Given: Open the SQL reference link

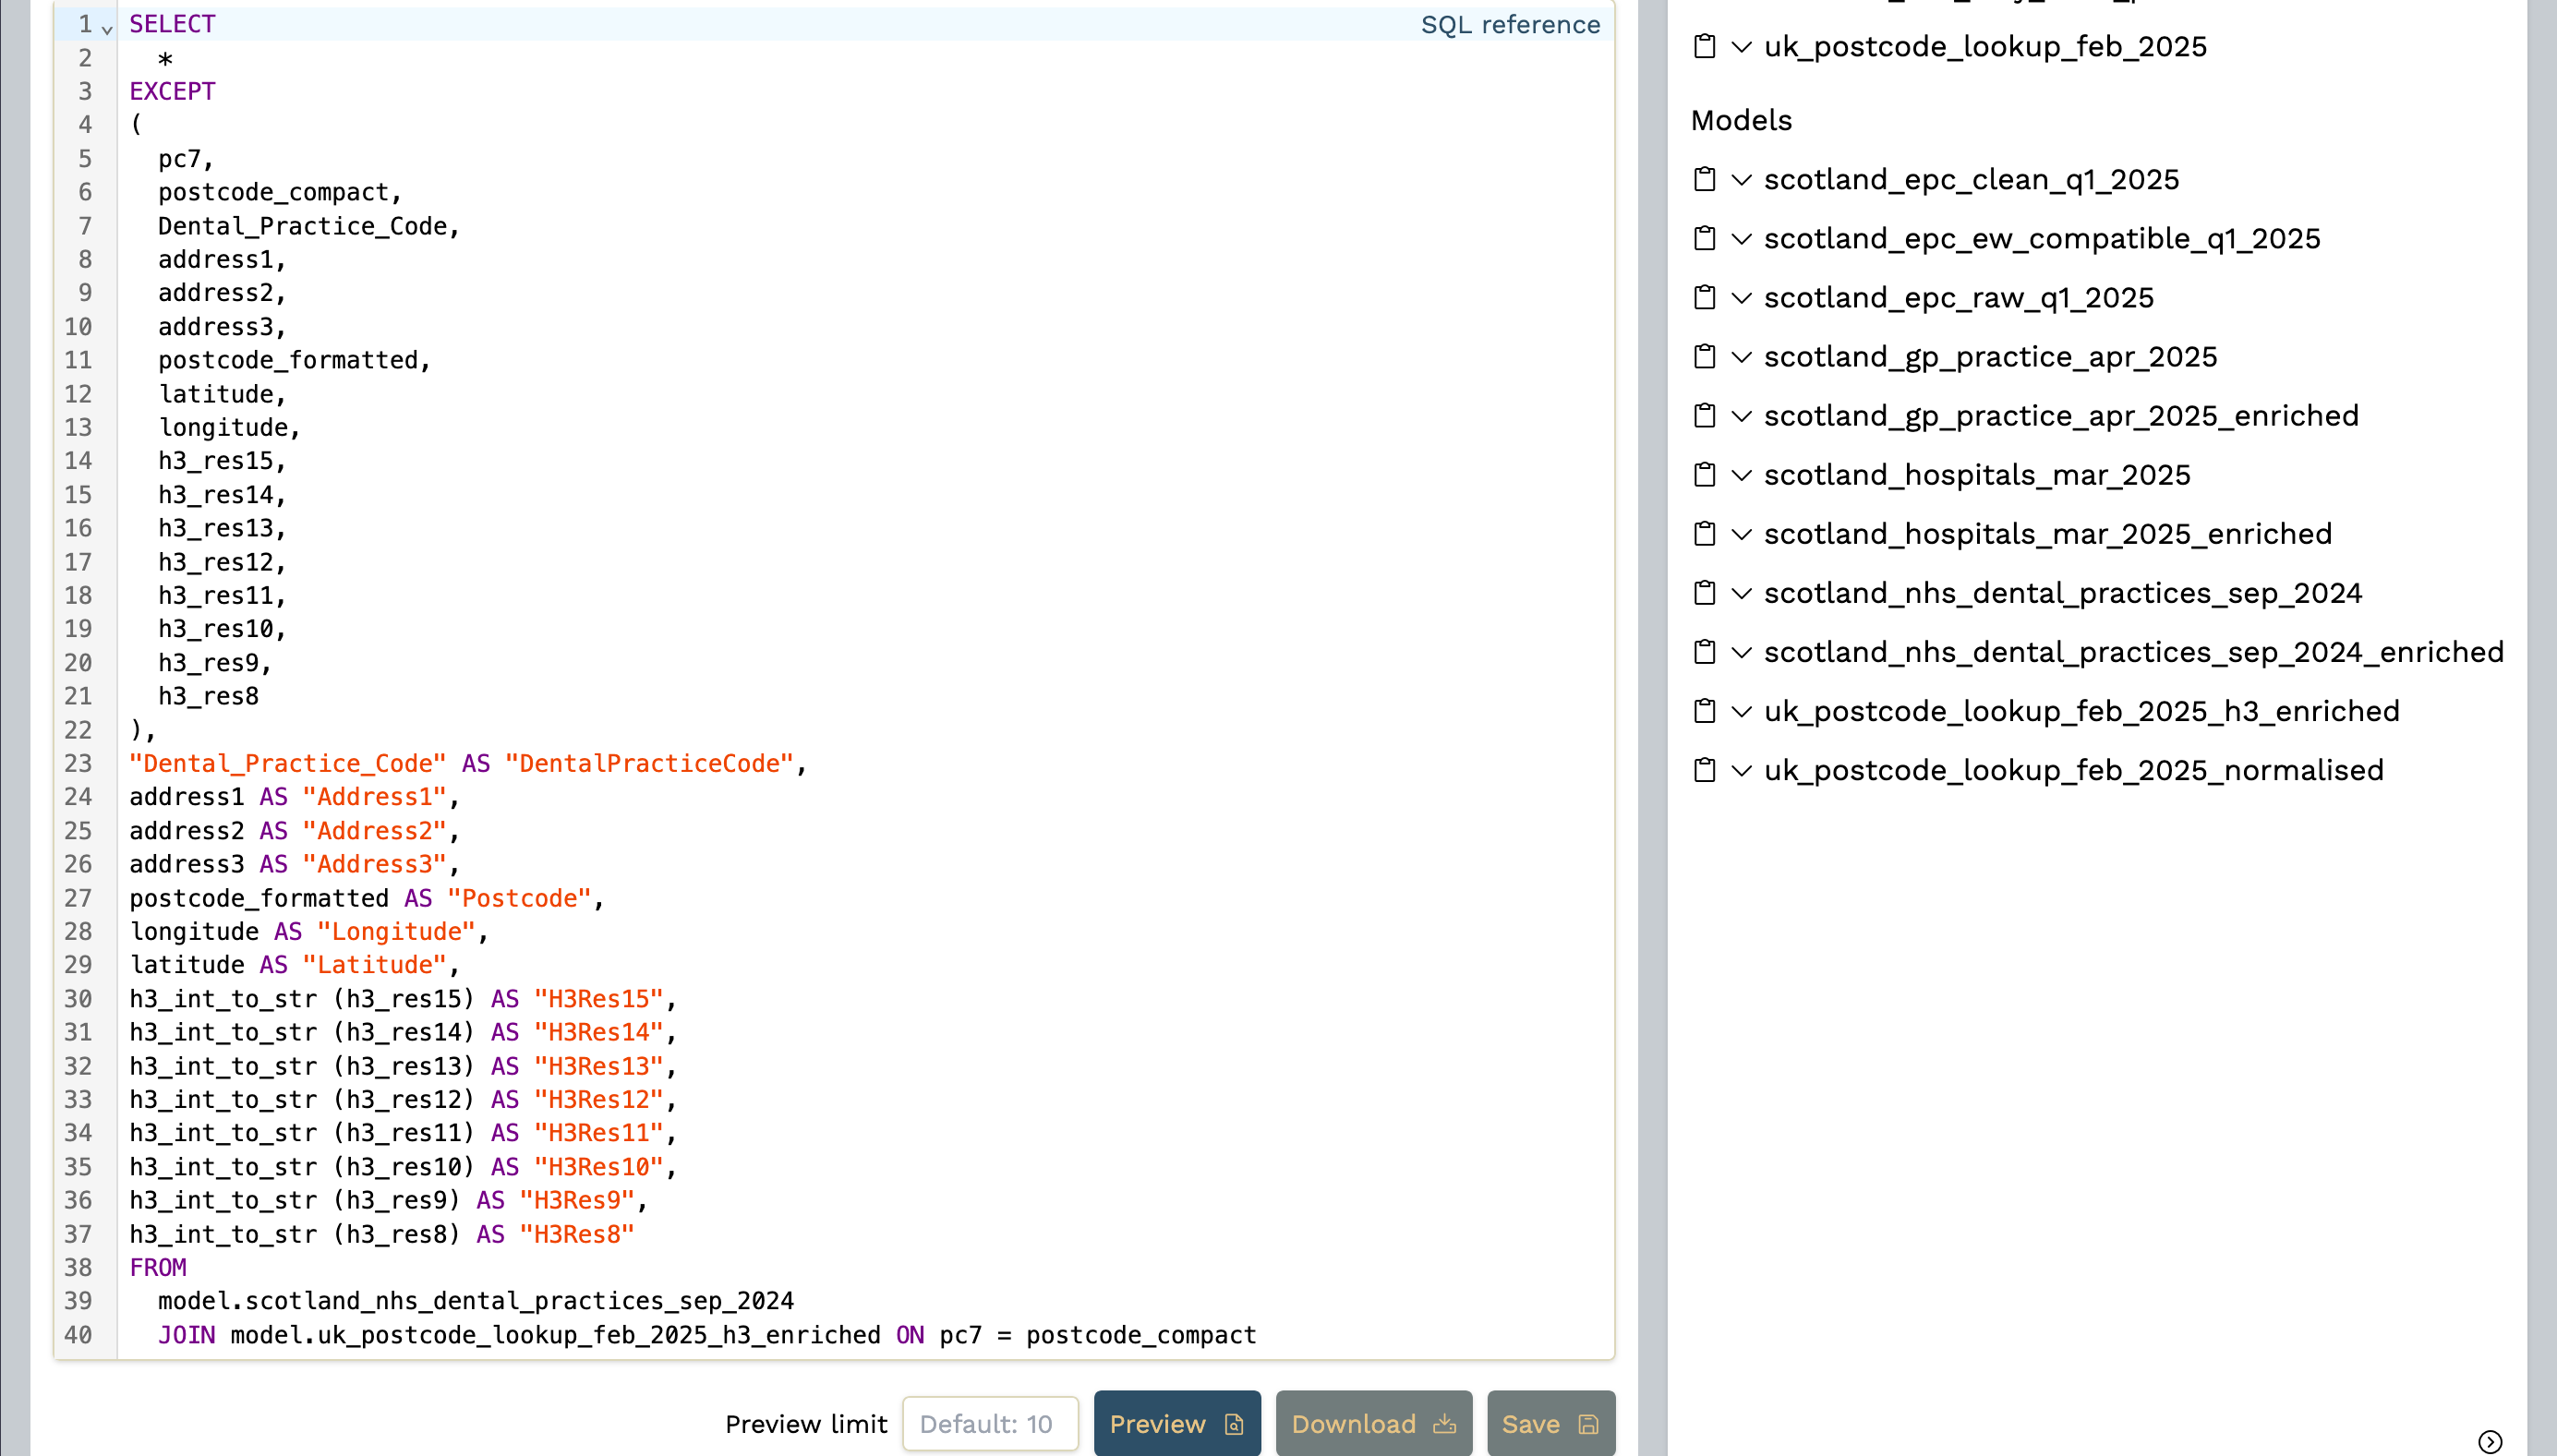Looking at the screenshot, I should pos(1509,25).
